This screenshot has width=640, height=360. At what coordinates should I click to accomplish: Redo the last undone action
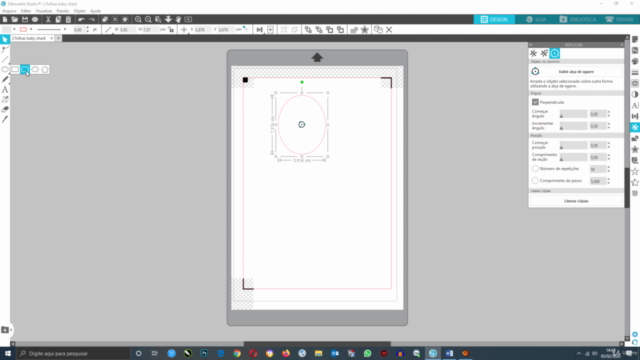(x=92, y=19)
